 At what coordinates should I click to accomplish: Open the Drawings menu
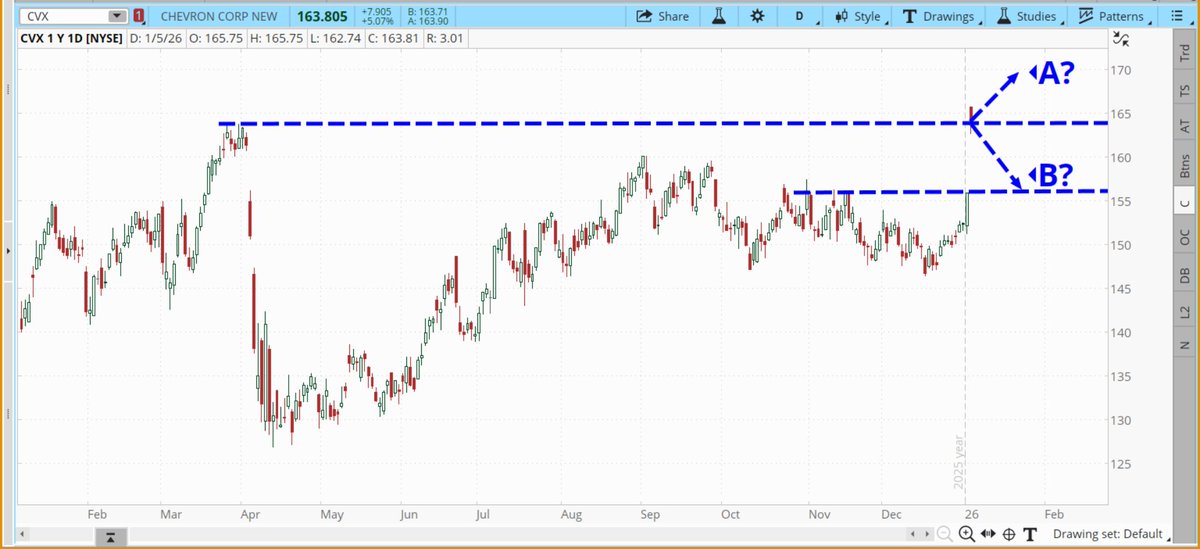tap(942, 16)
